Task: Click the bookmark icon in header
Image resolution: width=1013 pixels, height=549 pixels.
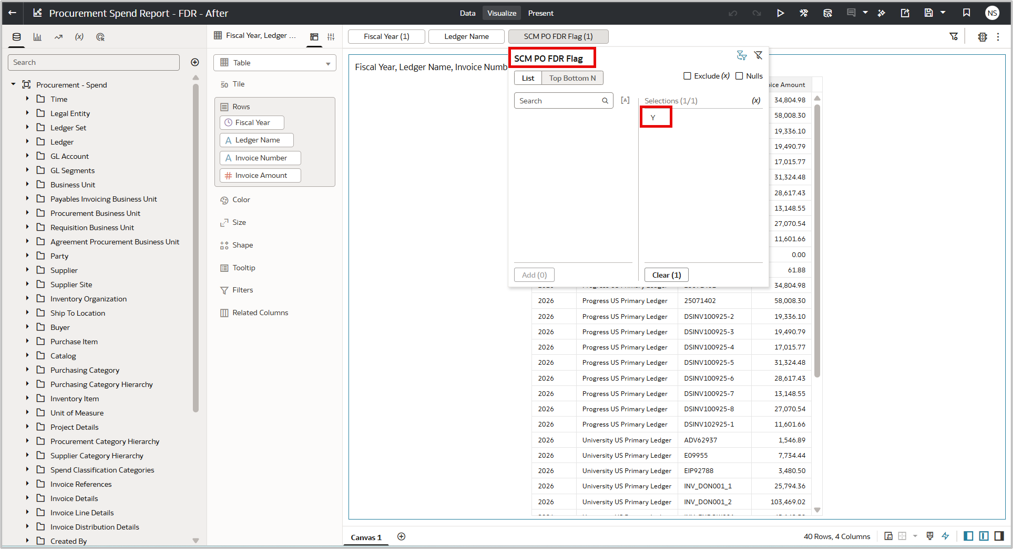Action: [x=966, y=13]
